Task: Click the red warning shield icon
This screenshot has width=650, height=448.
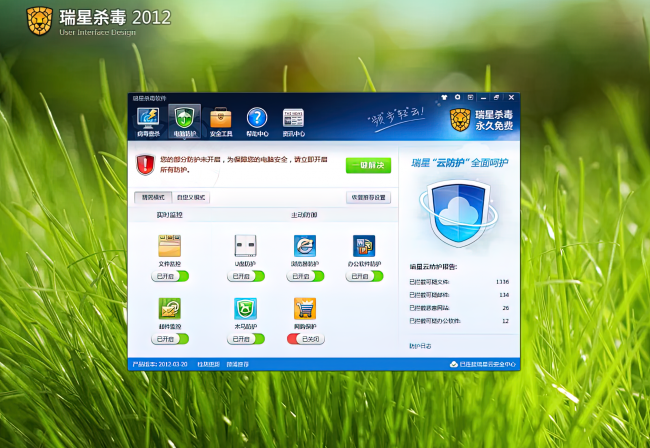Action: point(145,165)
